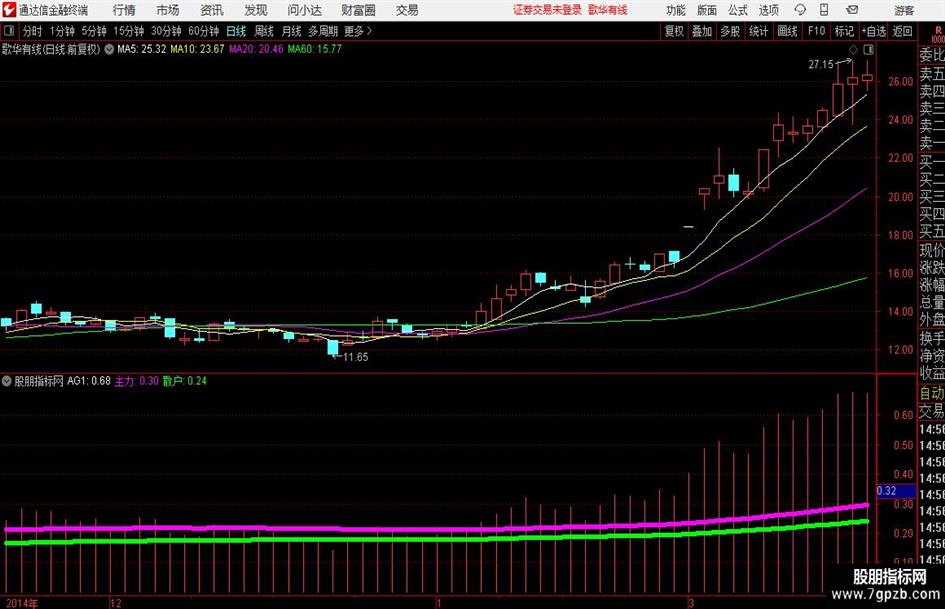Open the 交易 menu
The height and width of the screenshot is (609, 945).
(407, 10)
